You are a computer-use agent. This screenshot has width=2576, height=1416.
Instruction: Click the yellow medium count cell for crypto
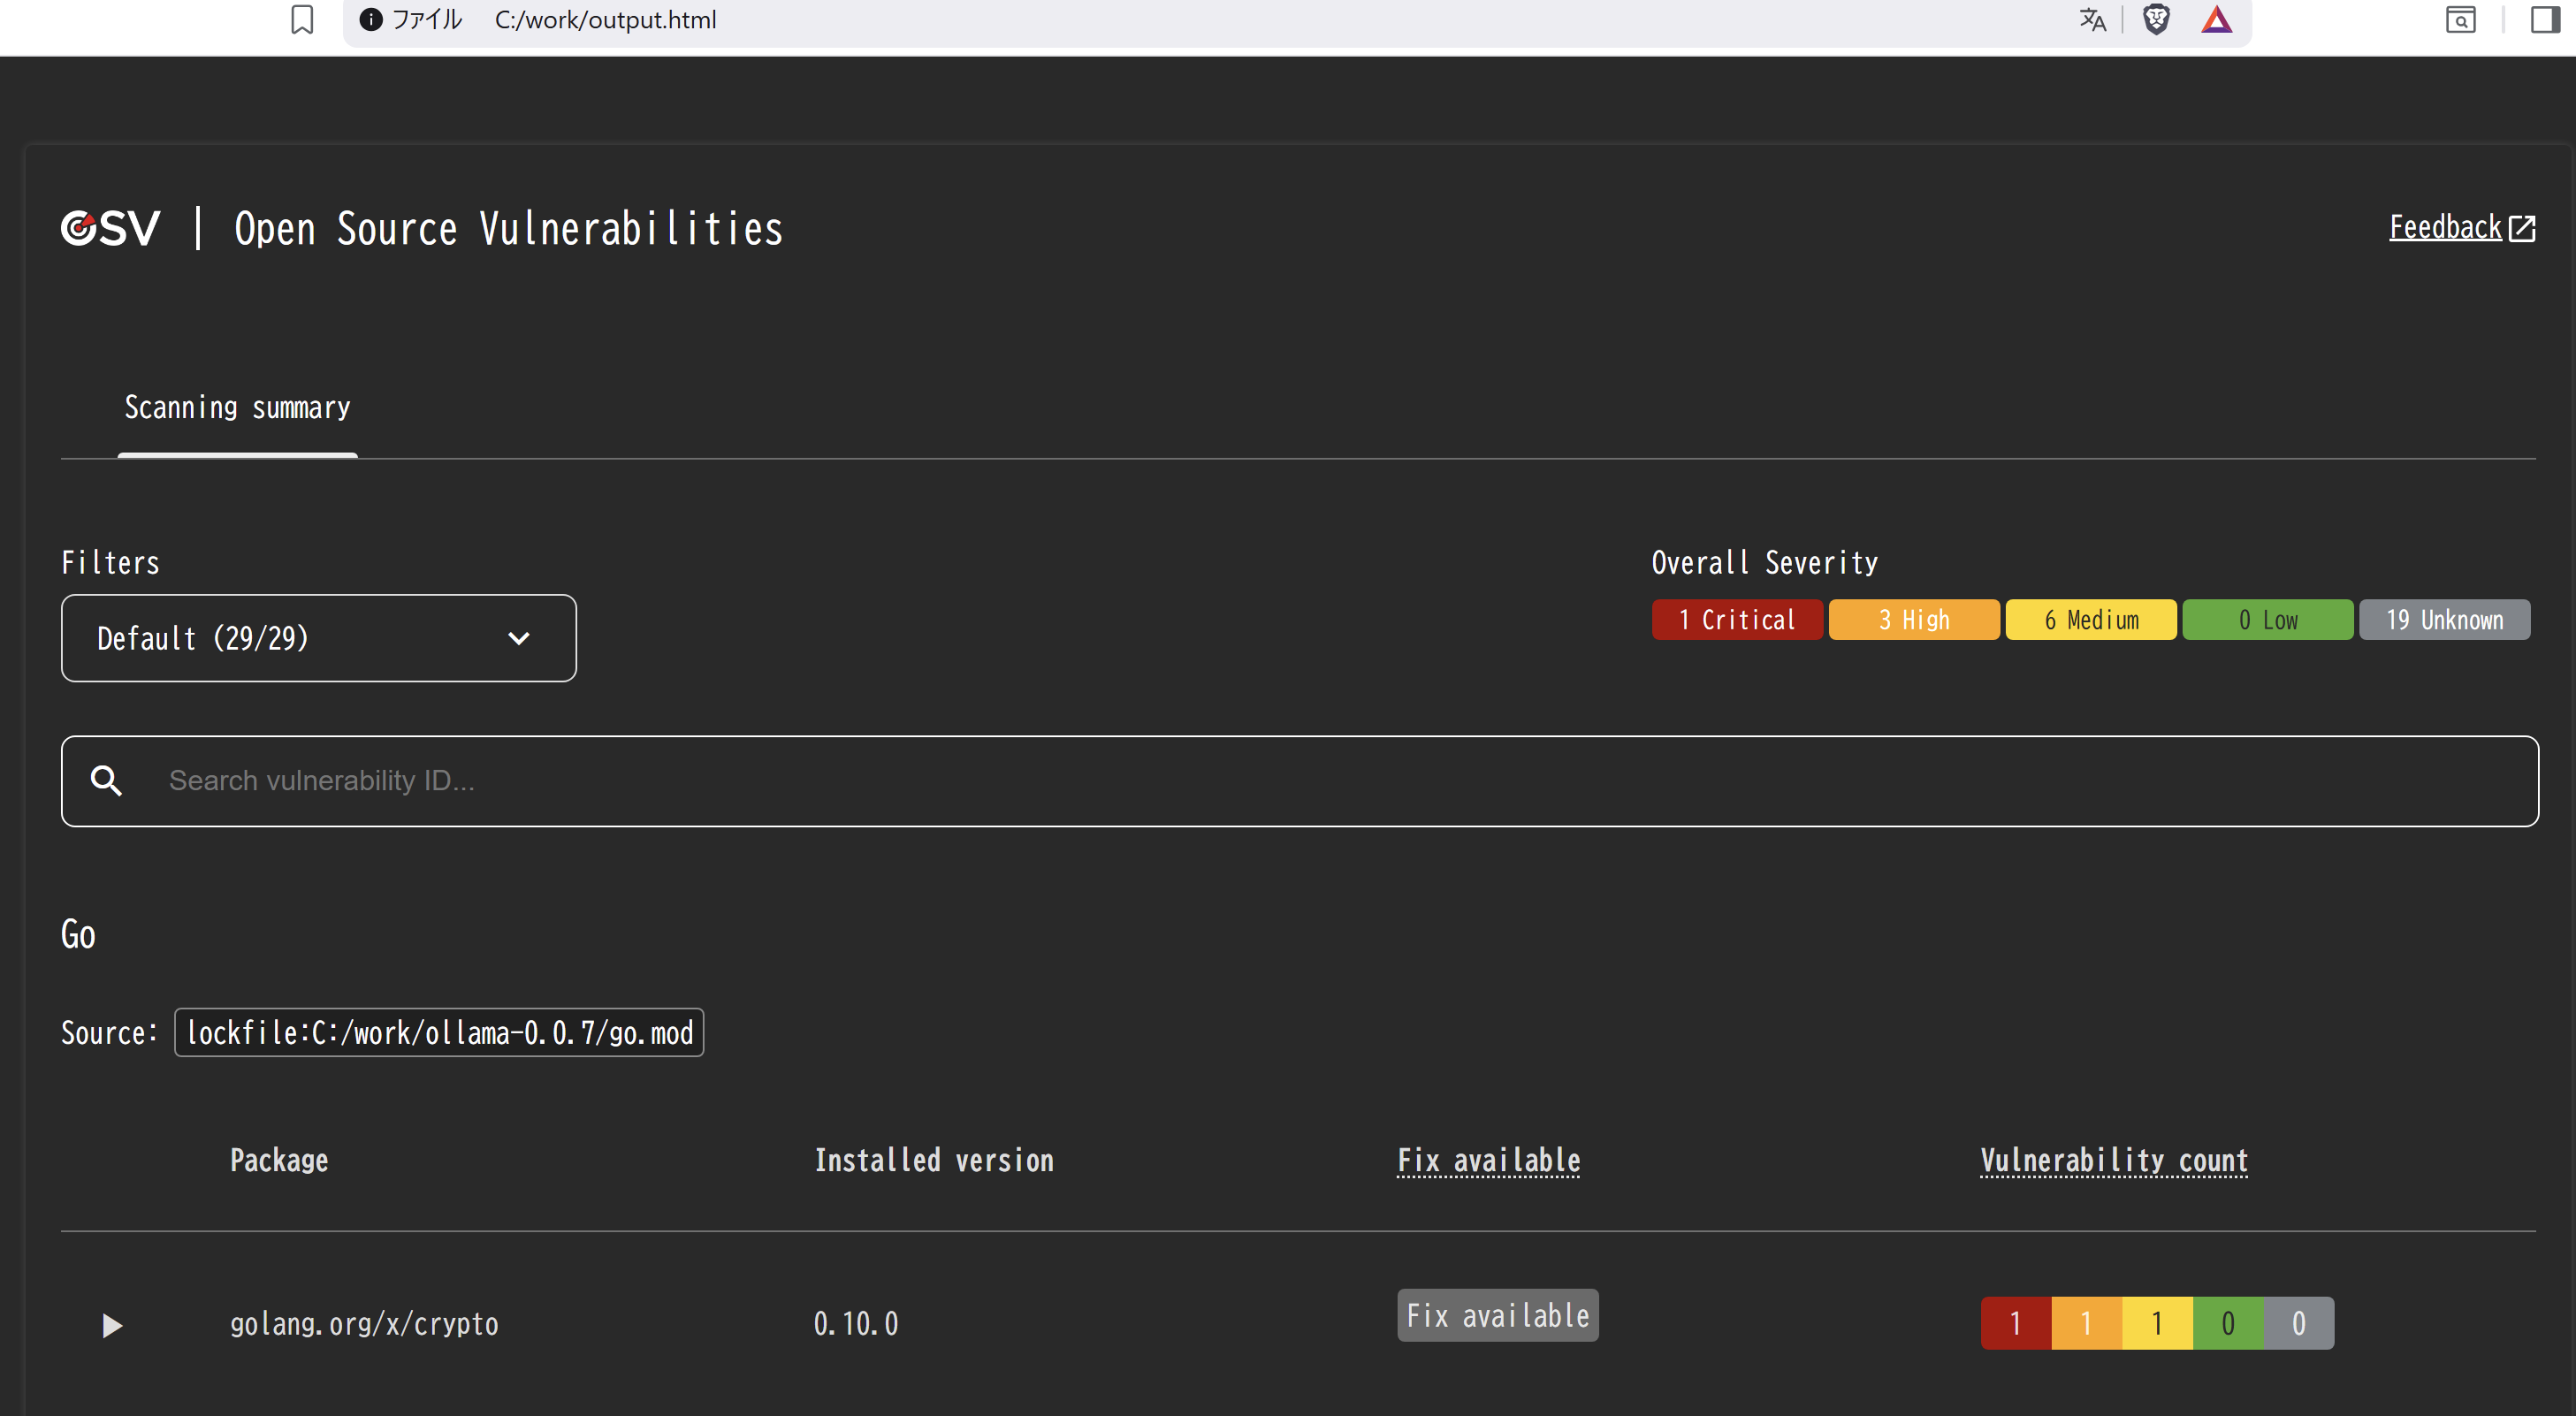(2158, 1324)
